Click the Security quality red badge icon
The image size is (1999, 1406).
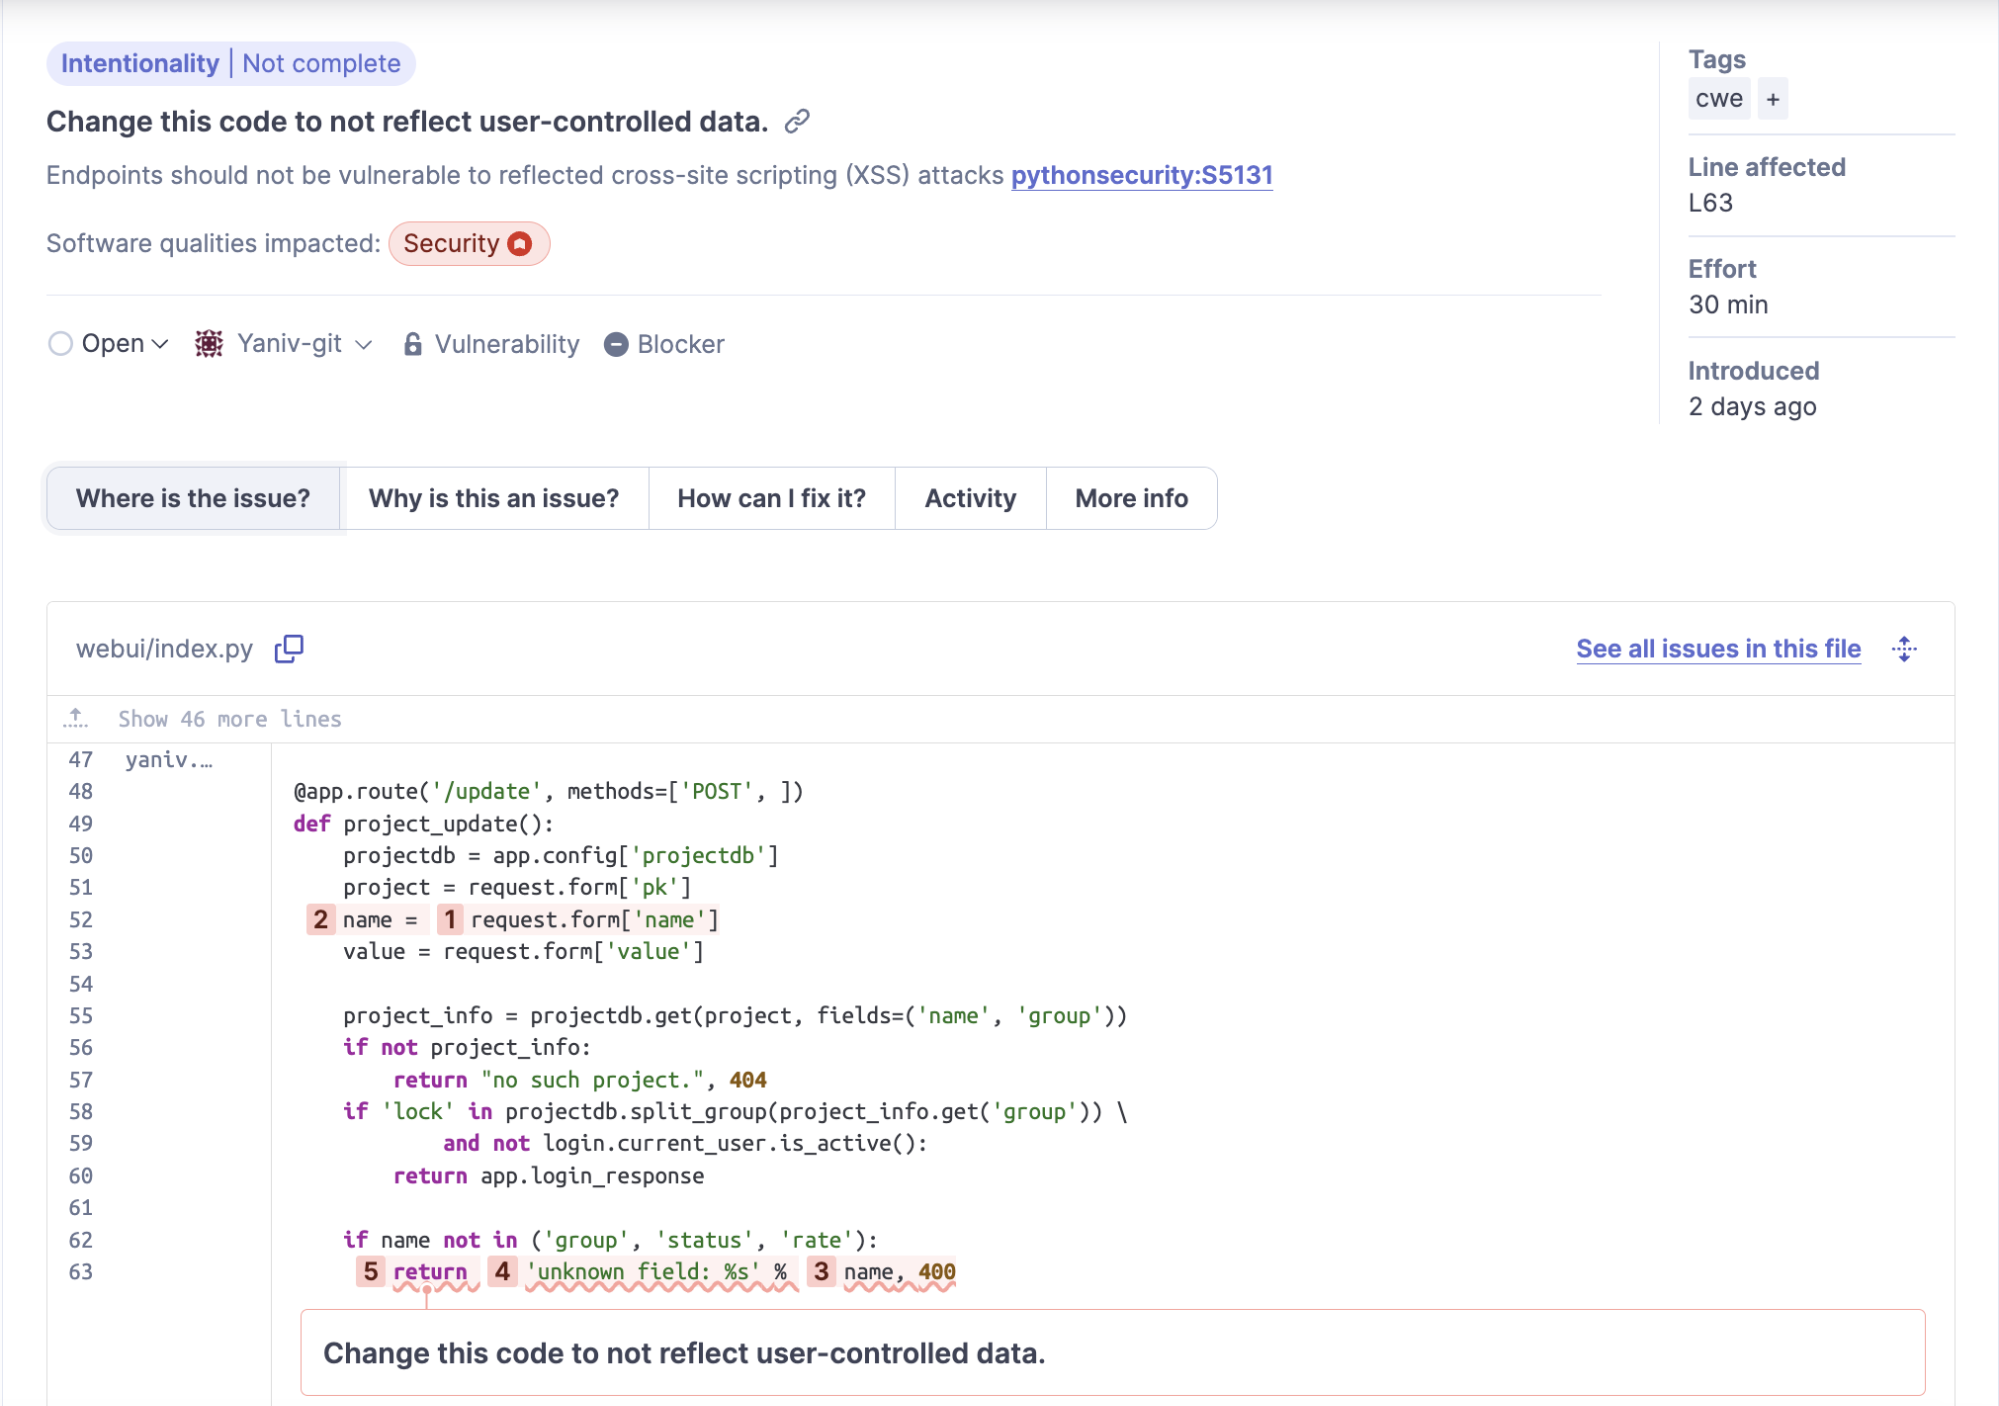[520, 244]
